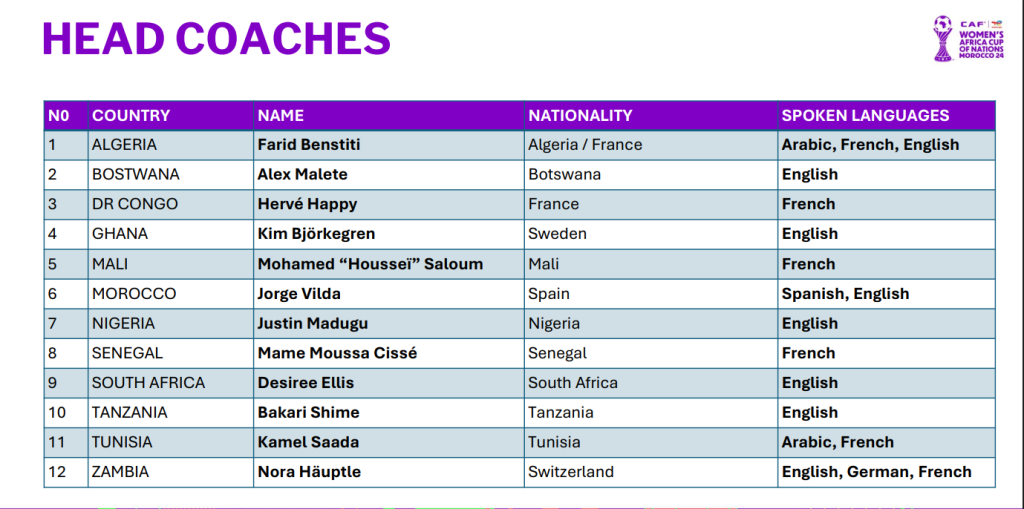Click the N0 column header

[x=66, y=116]
